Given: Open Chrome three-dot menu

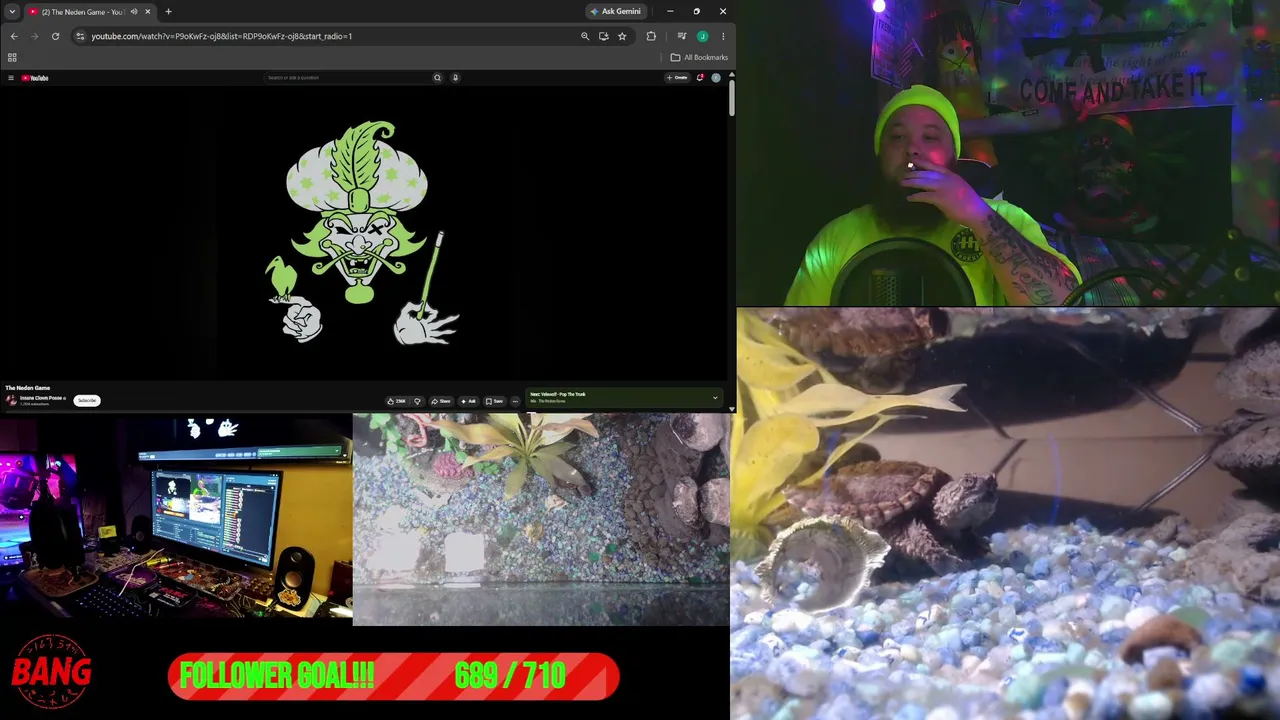Looking at the screenshot, I should tap(723, 36).
